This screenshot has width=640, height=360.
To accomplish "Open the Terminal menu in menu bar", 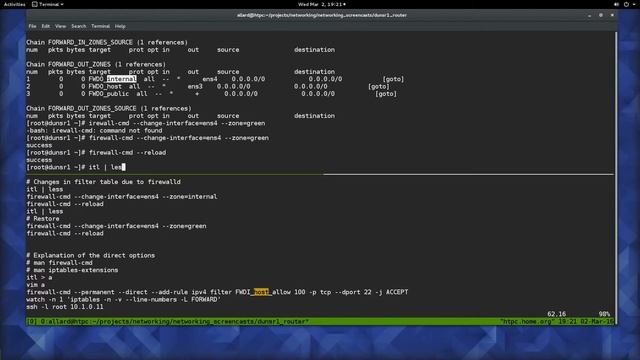I will click(x=100, y=26).
